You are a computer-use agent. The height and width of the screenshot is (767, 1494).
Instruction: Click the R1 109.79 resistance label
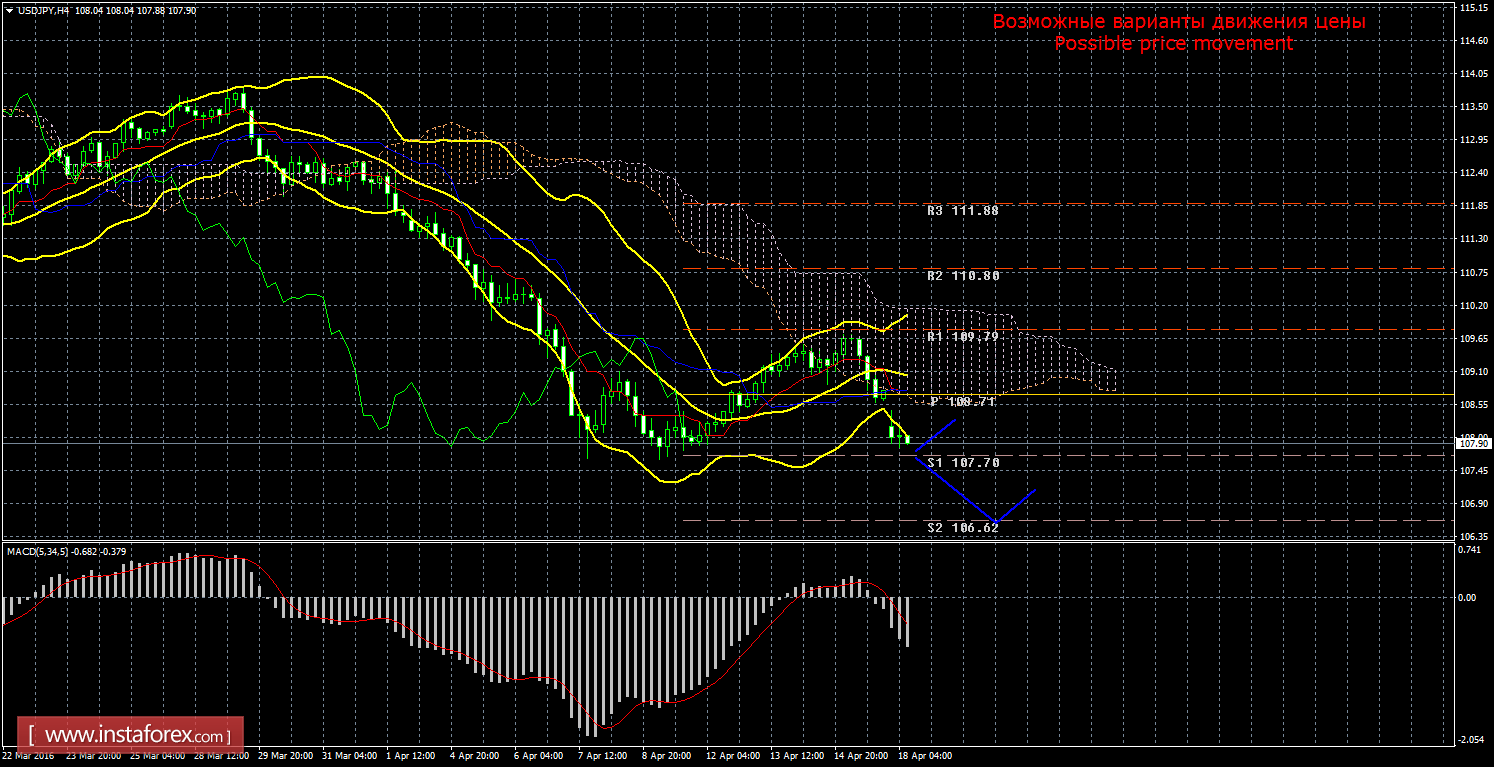click(x=963, y=337)
